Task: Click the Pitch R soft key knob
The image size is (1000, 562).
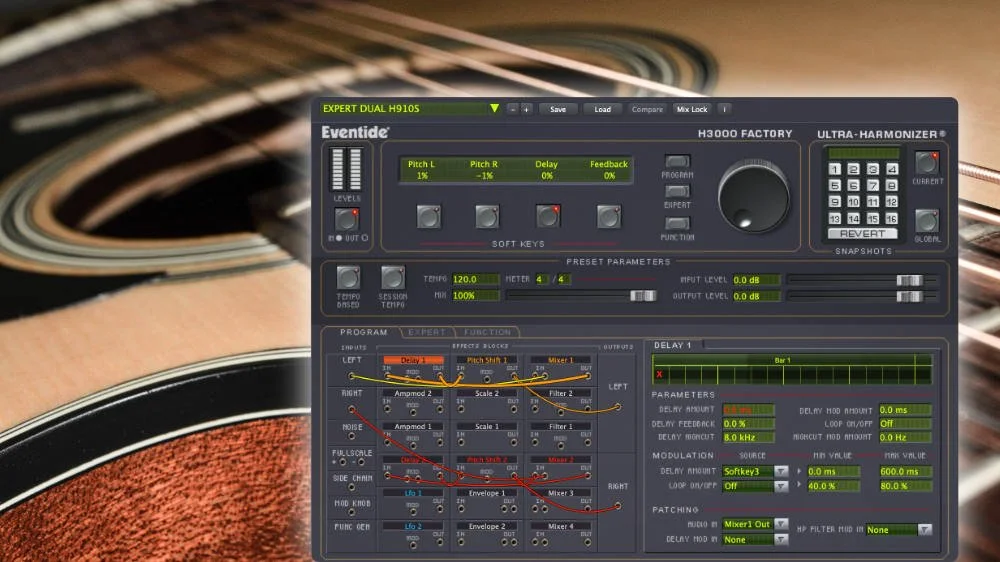Action: pyautogui.click(x=487, y=217)
